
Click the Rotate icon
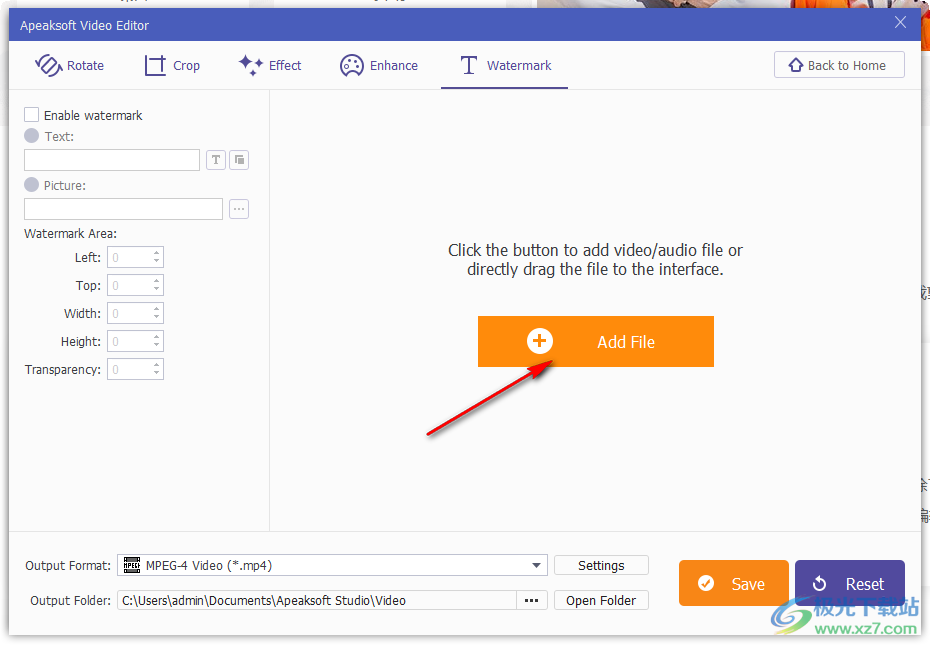48,65
